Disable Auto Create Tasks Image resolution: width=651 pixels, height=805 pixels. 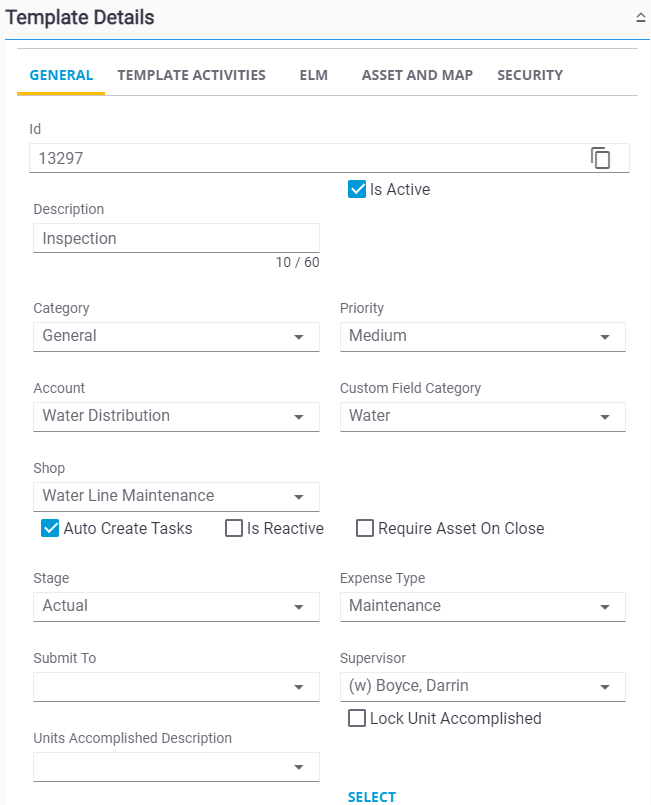50,528
